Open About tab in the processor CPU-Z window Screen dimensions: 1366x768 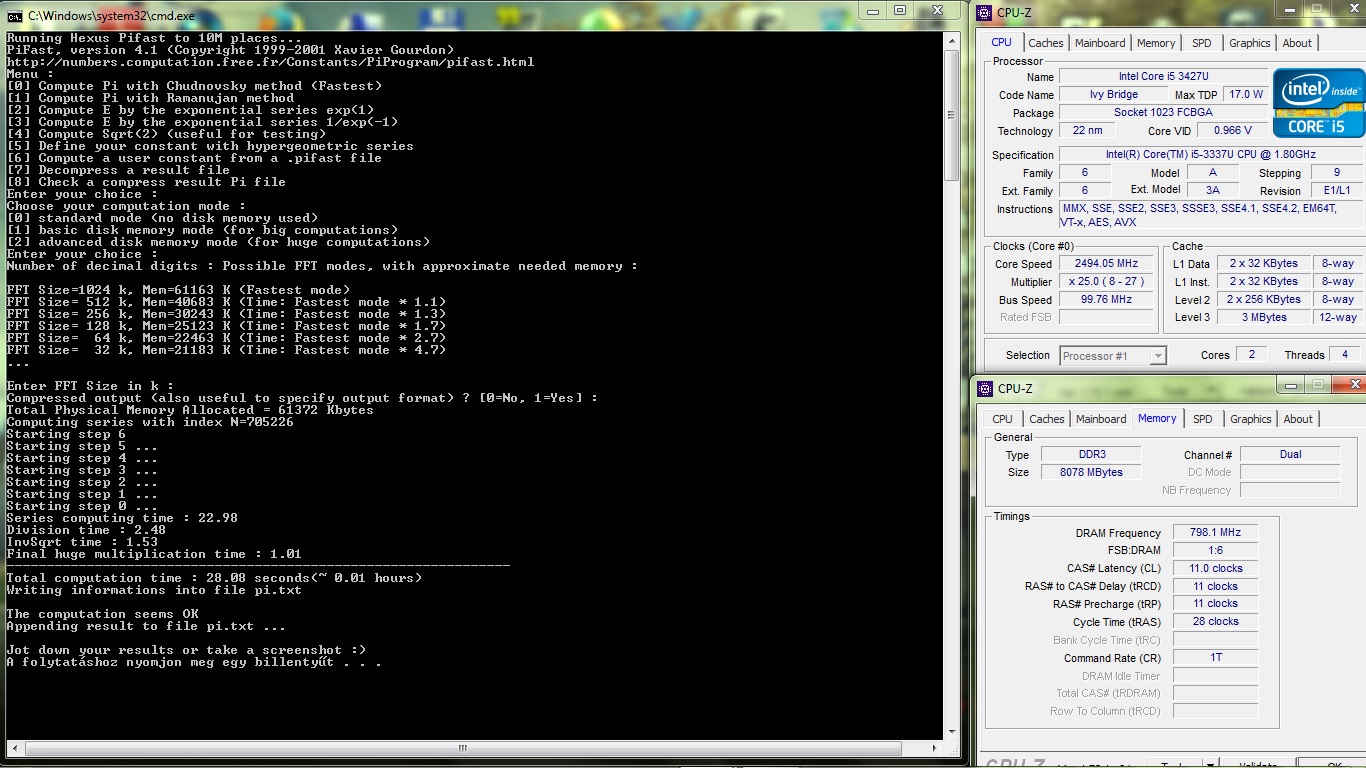click(1297, 43)
